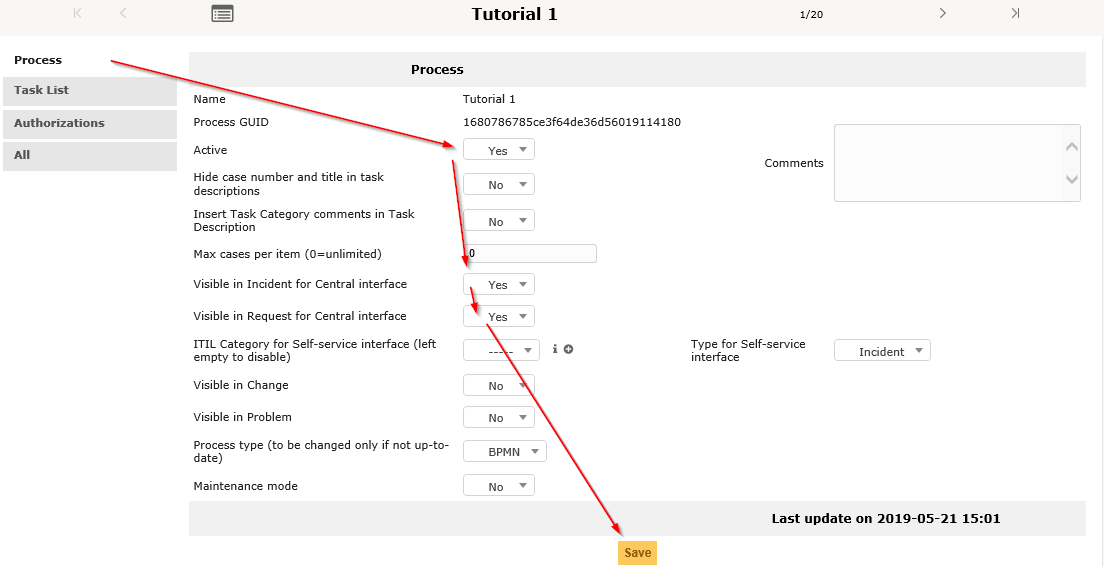Image resolution: width=1104 pixels, height=567 pixels.
Task: Change Type for Self-service interface dropdown
Action: coord(881,351)
